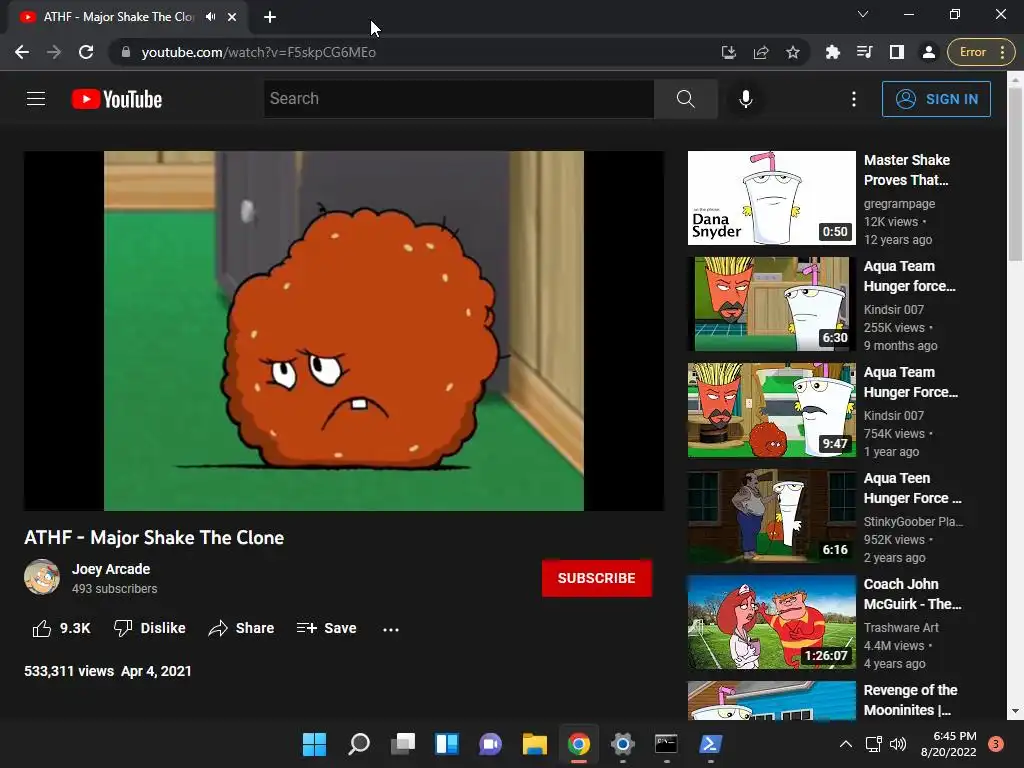Click the URL address bar
The width and height of the screenshot is (1024, 768).
click(x=418, y=52)
